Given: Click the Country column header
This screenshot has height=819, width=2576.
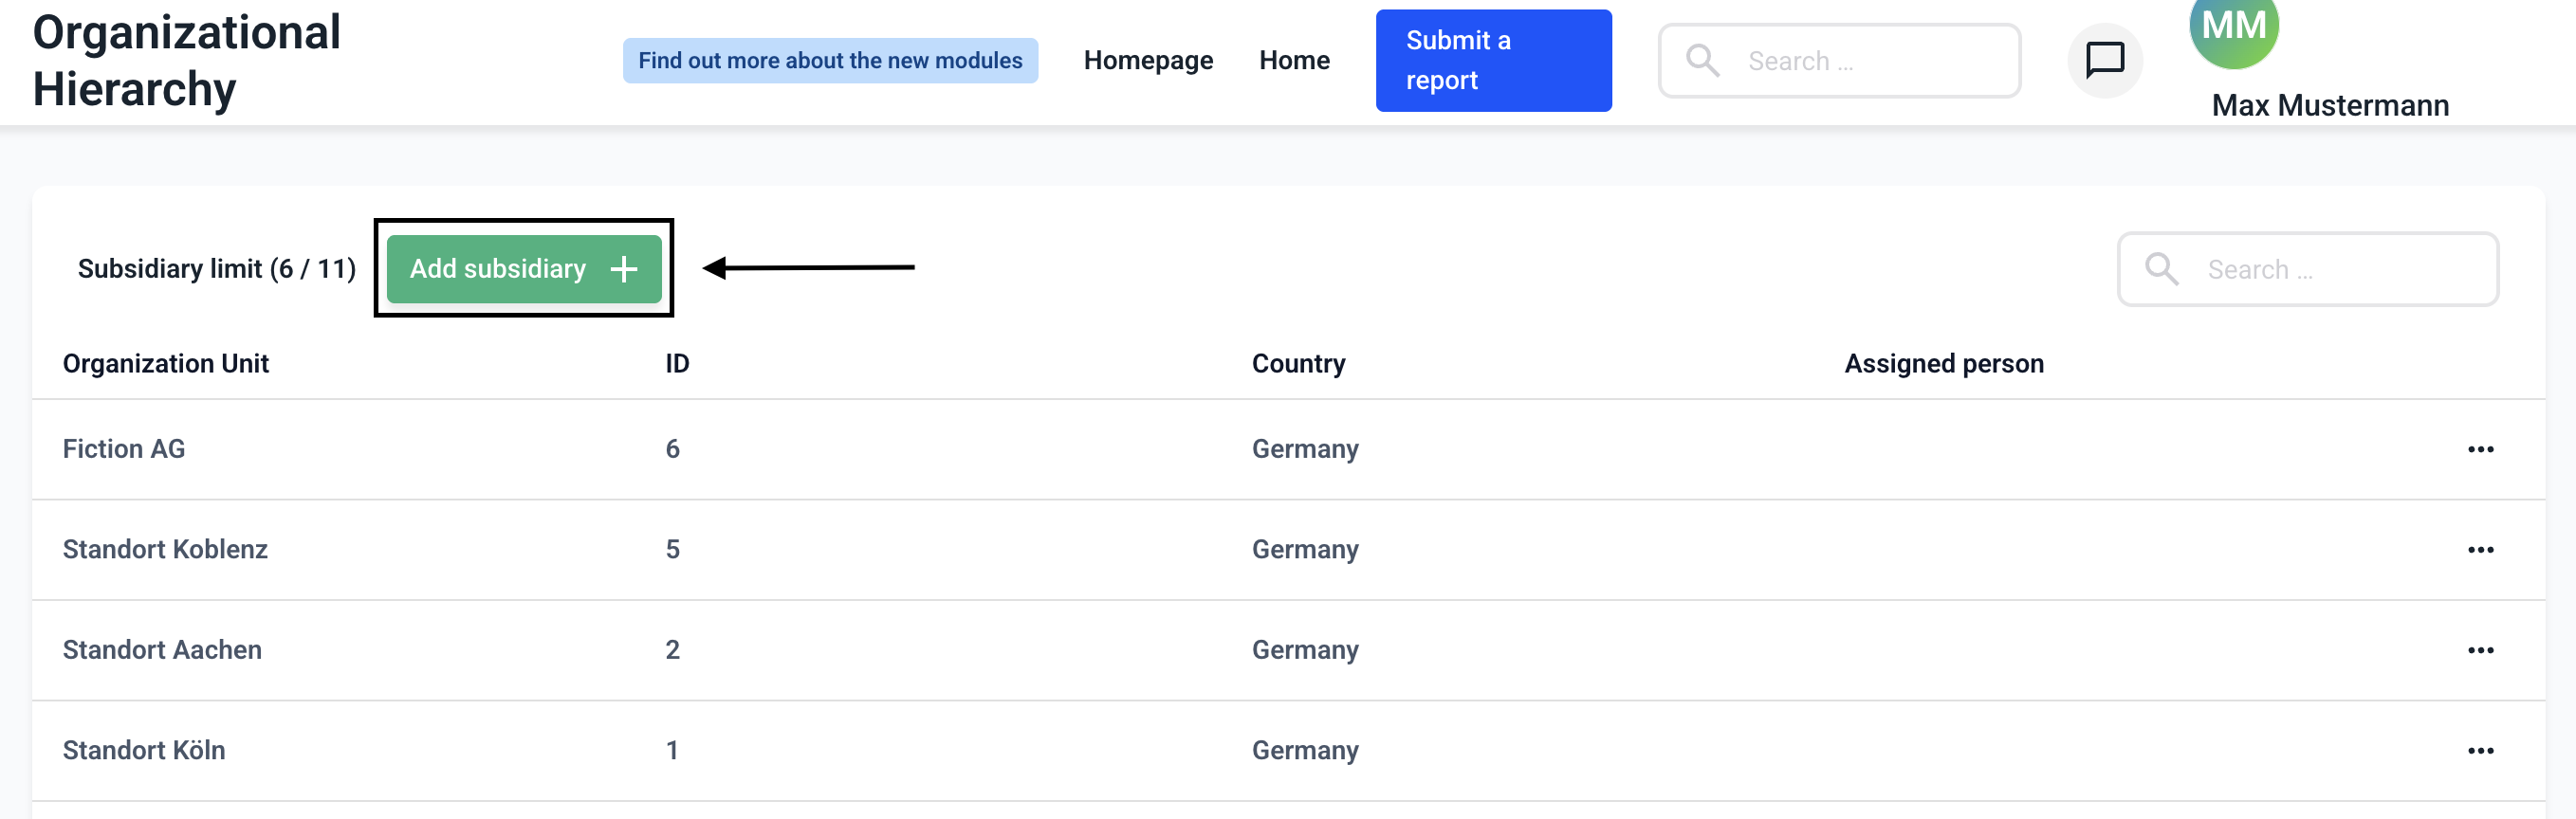Looking at the screenshot, I should click(x=1298, y=364).
